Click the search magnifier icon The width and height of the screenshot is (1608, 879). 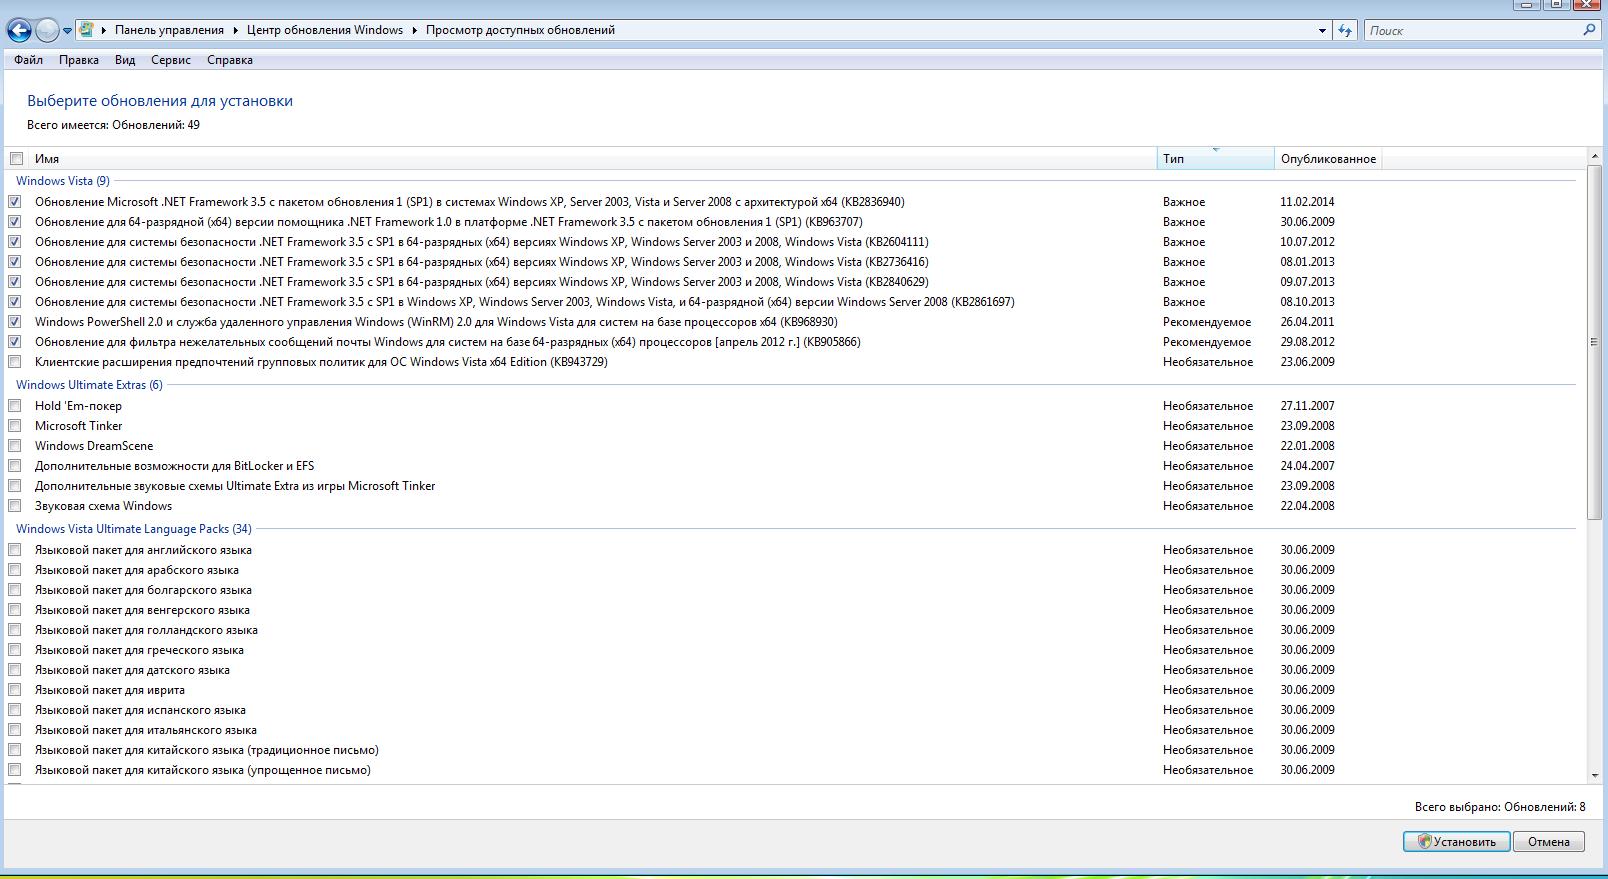point(1589,30)
